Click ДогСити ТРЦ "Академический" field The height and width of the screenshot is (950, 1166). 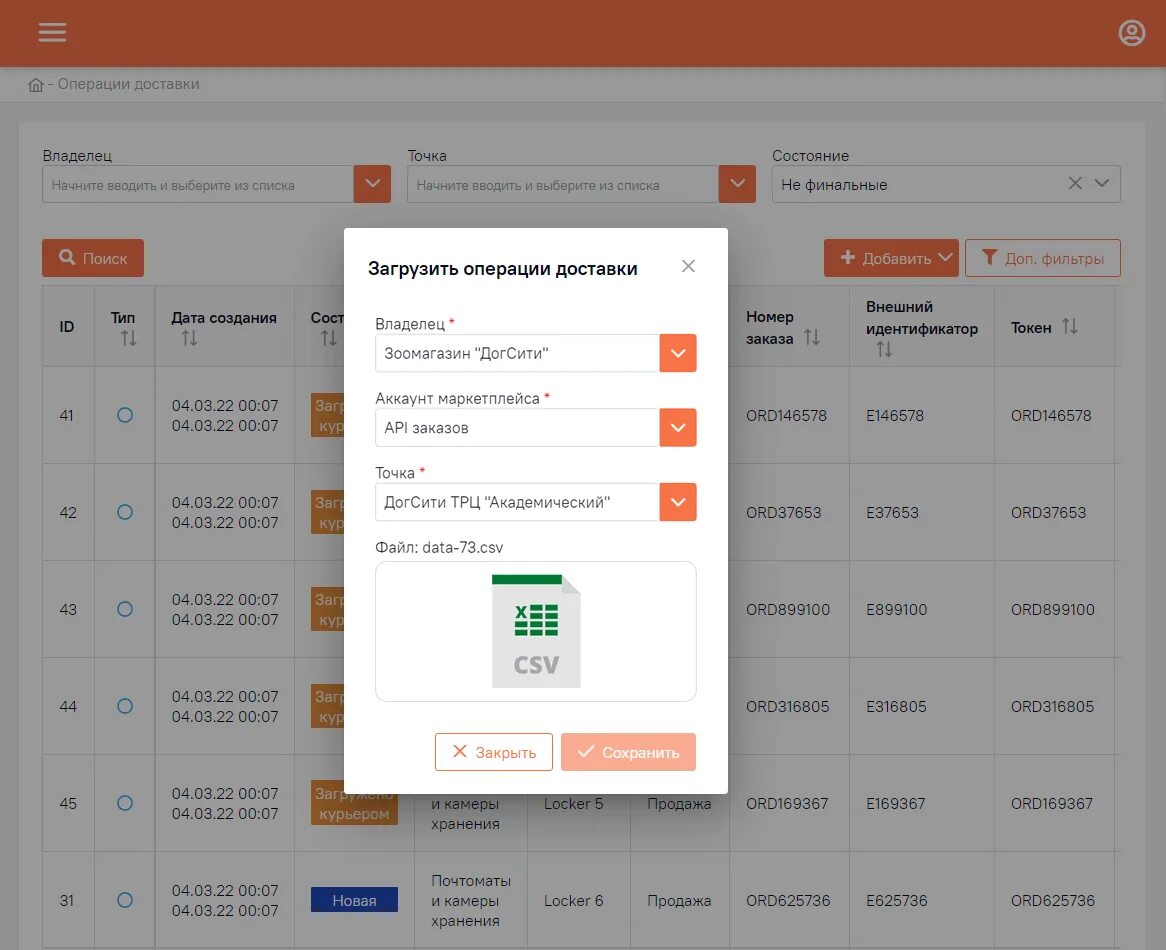click(518, 502)
